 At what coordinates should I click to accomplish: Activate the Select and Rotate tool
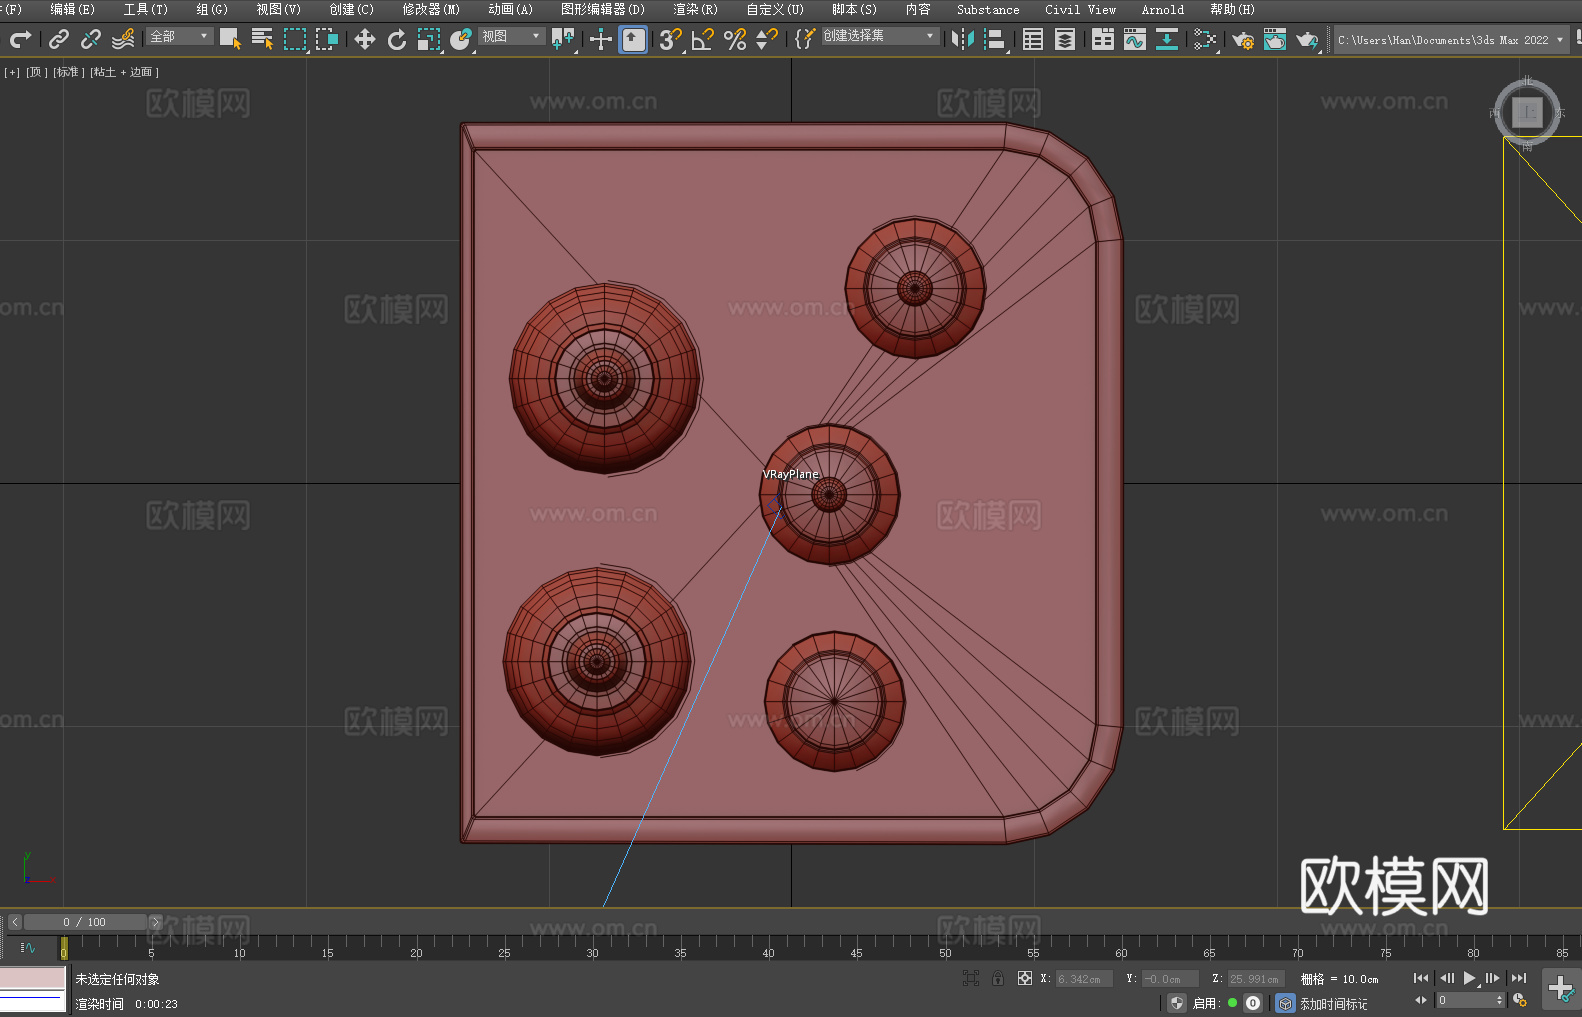coord(397,39)
